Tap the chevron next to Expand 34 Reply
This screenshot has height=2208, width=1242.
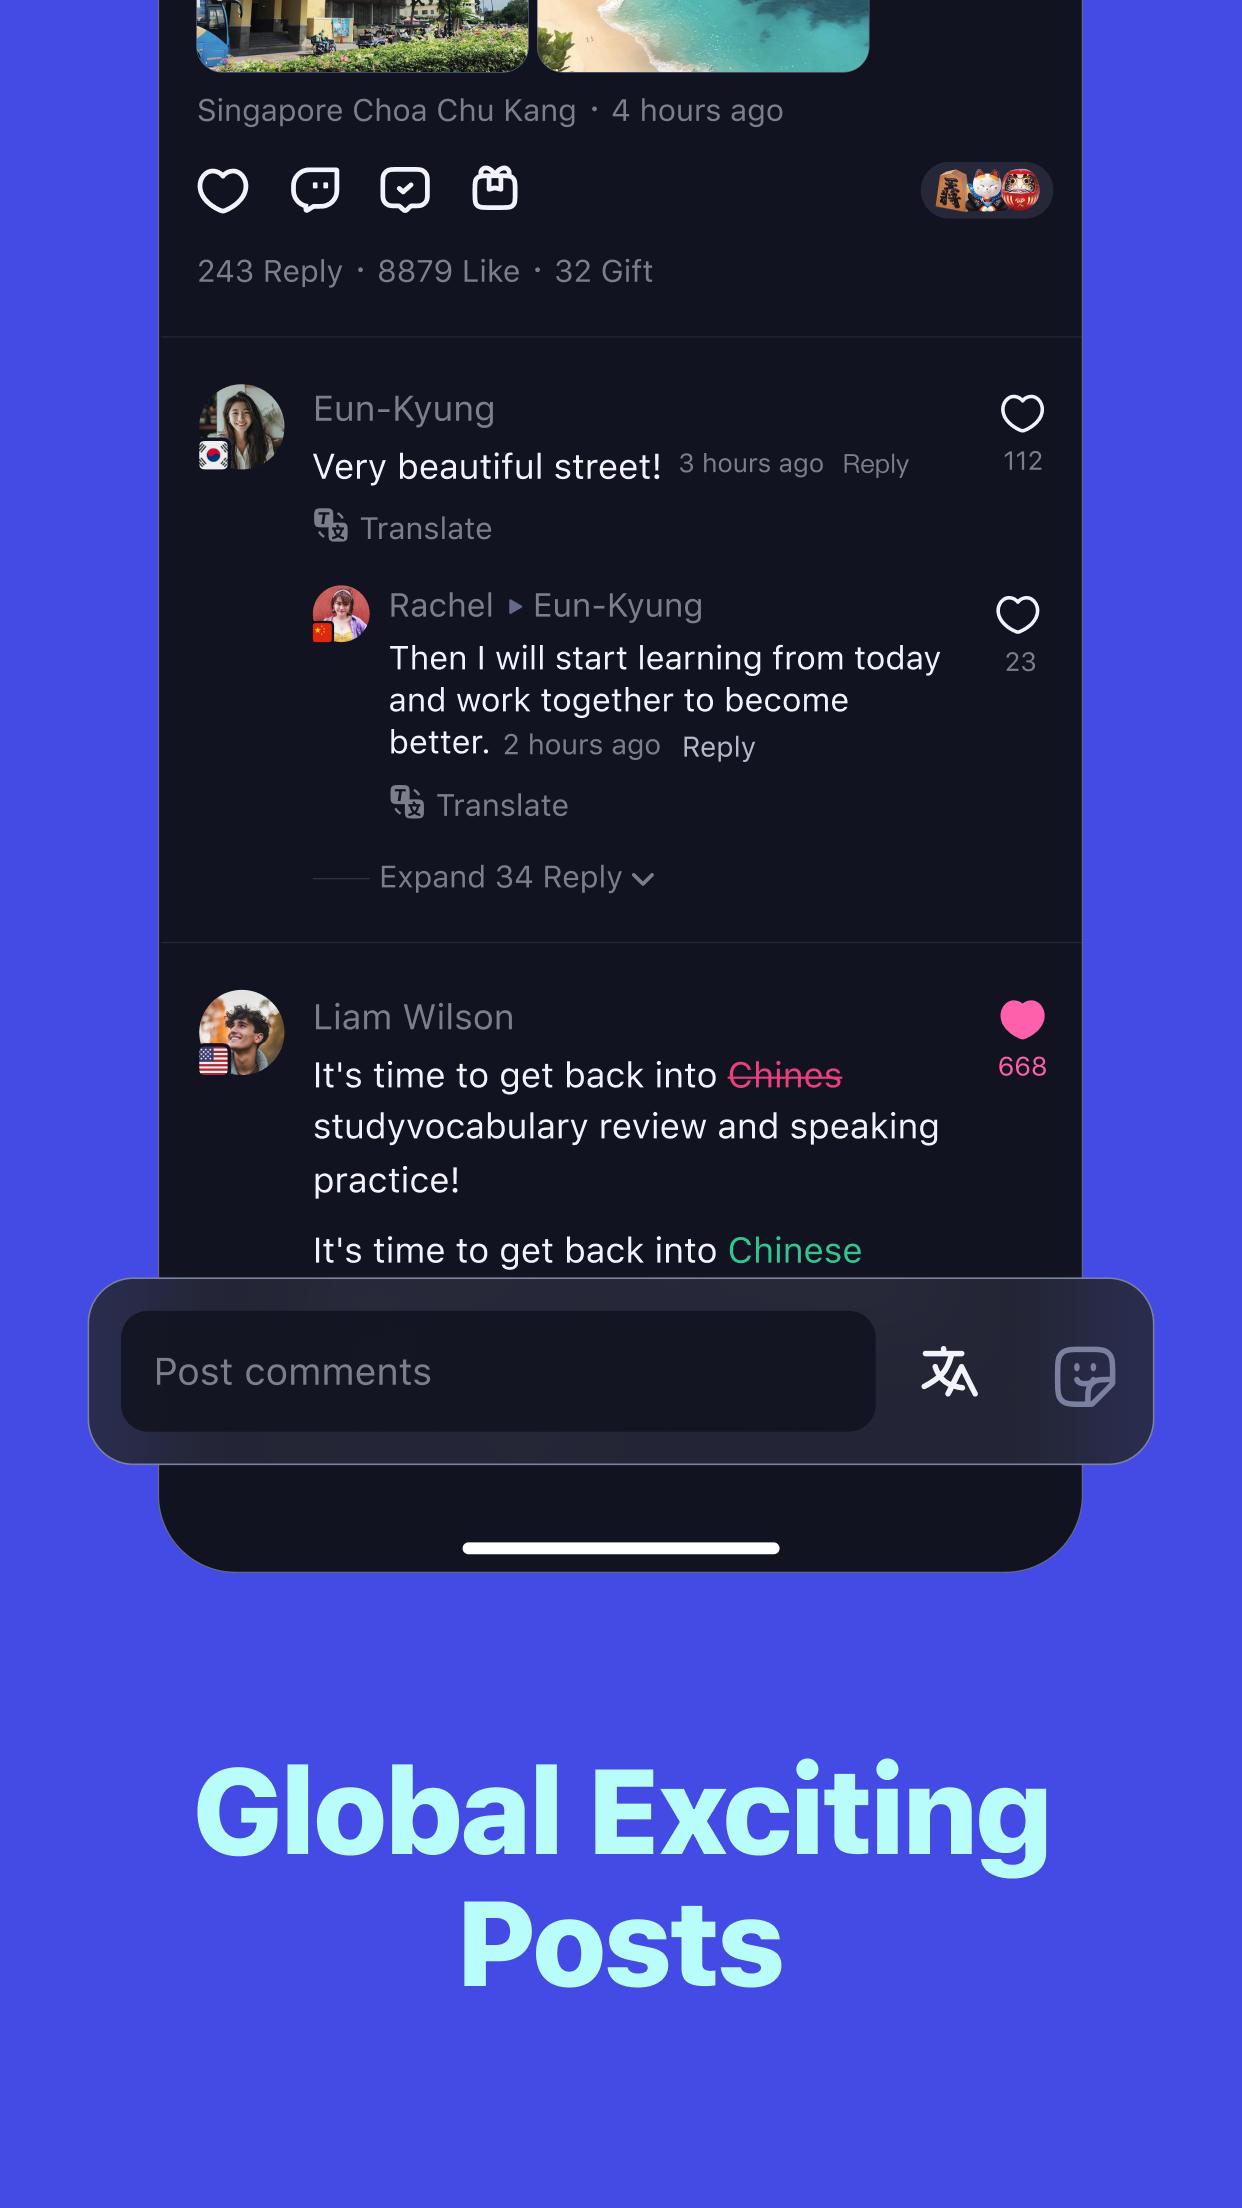643,879
